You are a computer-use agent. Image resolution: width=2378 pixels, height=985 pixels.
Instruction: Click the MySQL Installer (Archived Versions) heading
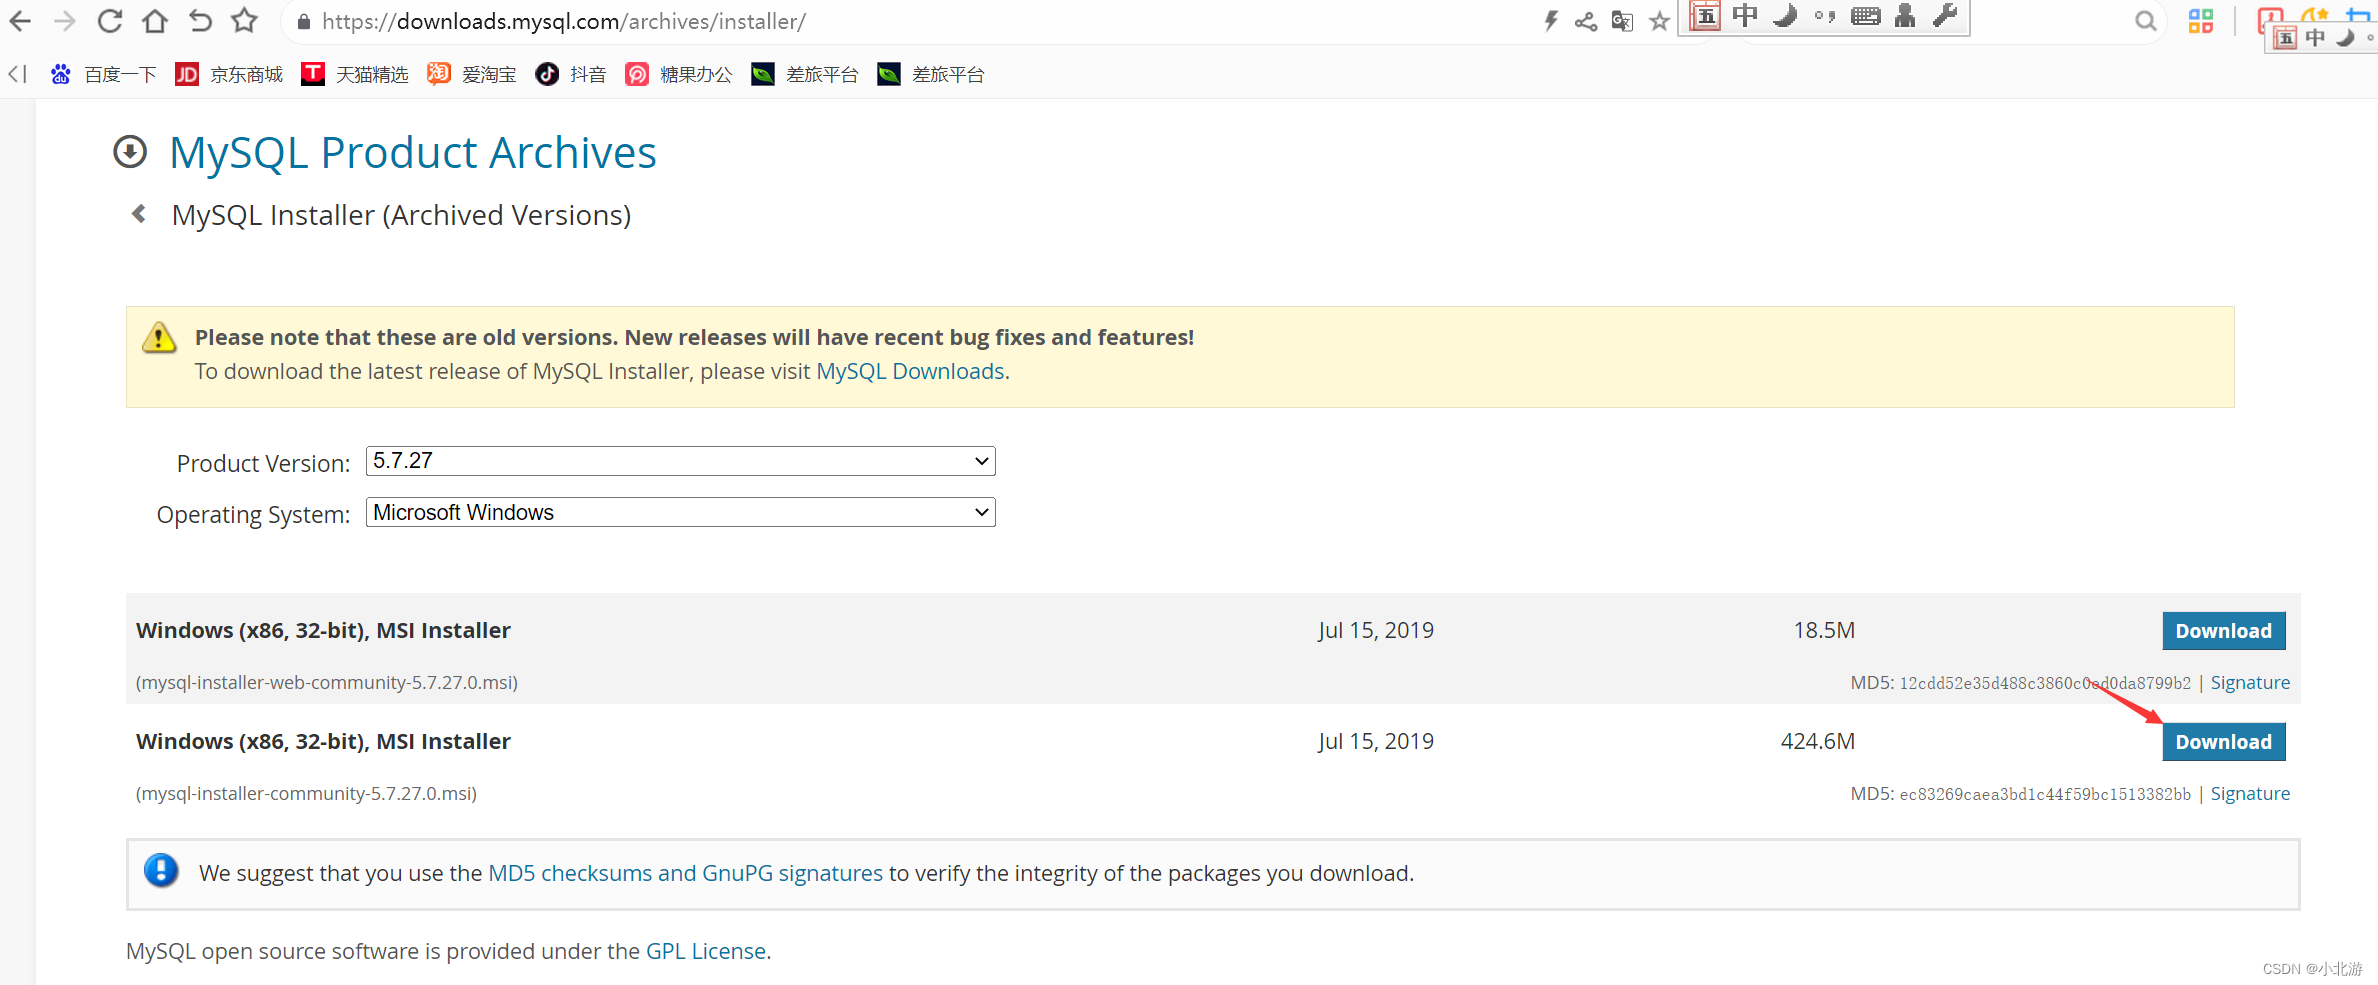[401, 215]
